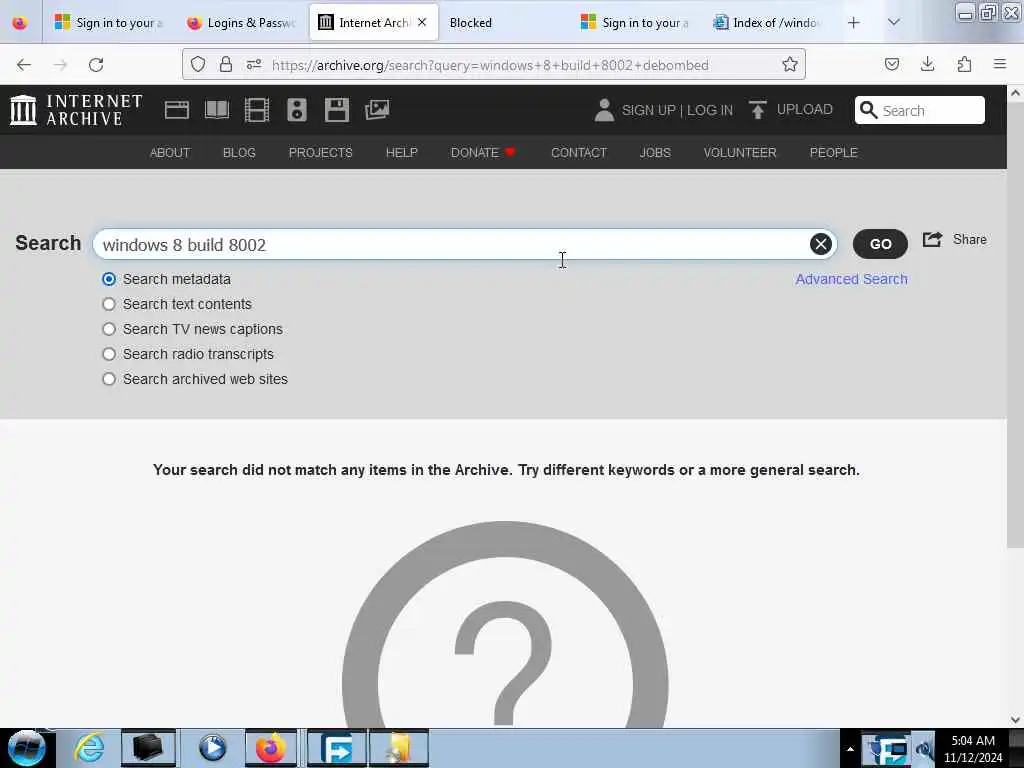
Task: Open the Audio speaker icon
Action: [x=296, y=110]
